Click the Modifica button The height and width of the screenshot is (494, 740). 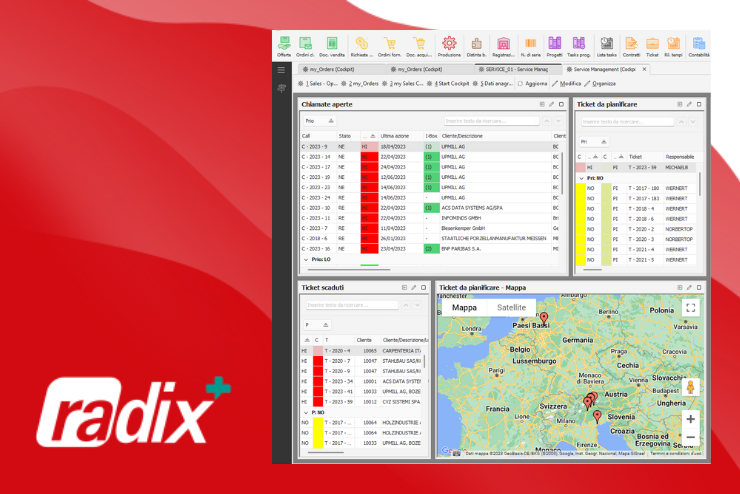[566, 84]
